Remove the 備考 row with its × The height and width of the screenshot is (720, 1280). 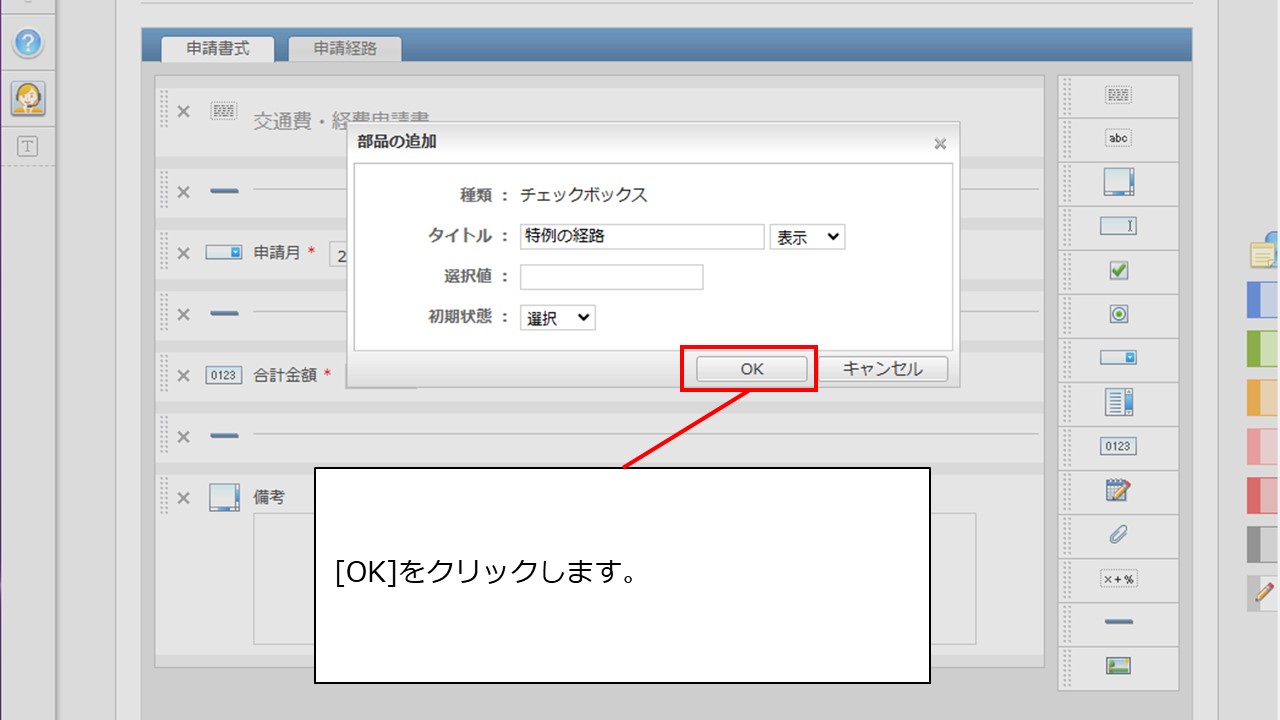point(183,497)
